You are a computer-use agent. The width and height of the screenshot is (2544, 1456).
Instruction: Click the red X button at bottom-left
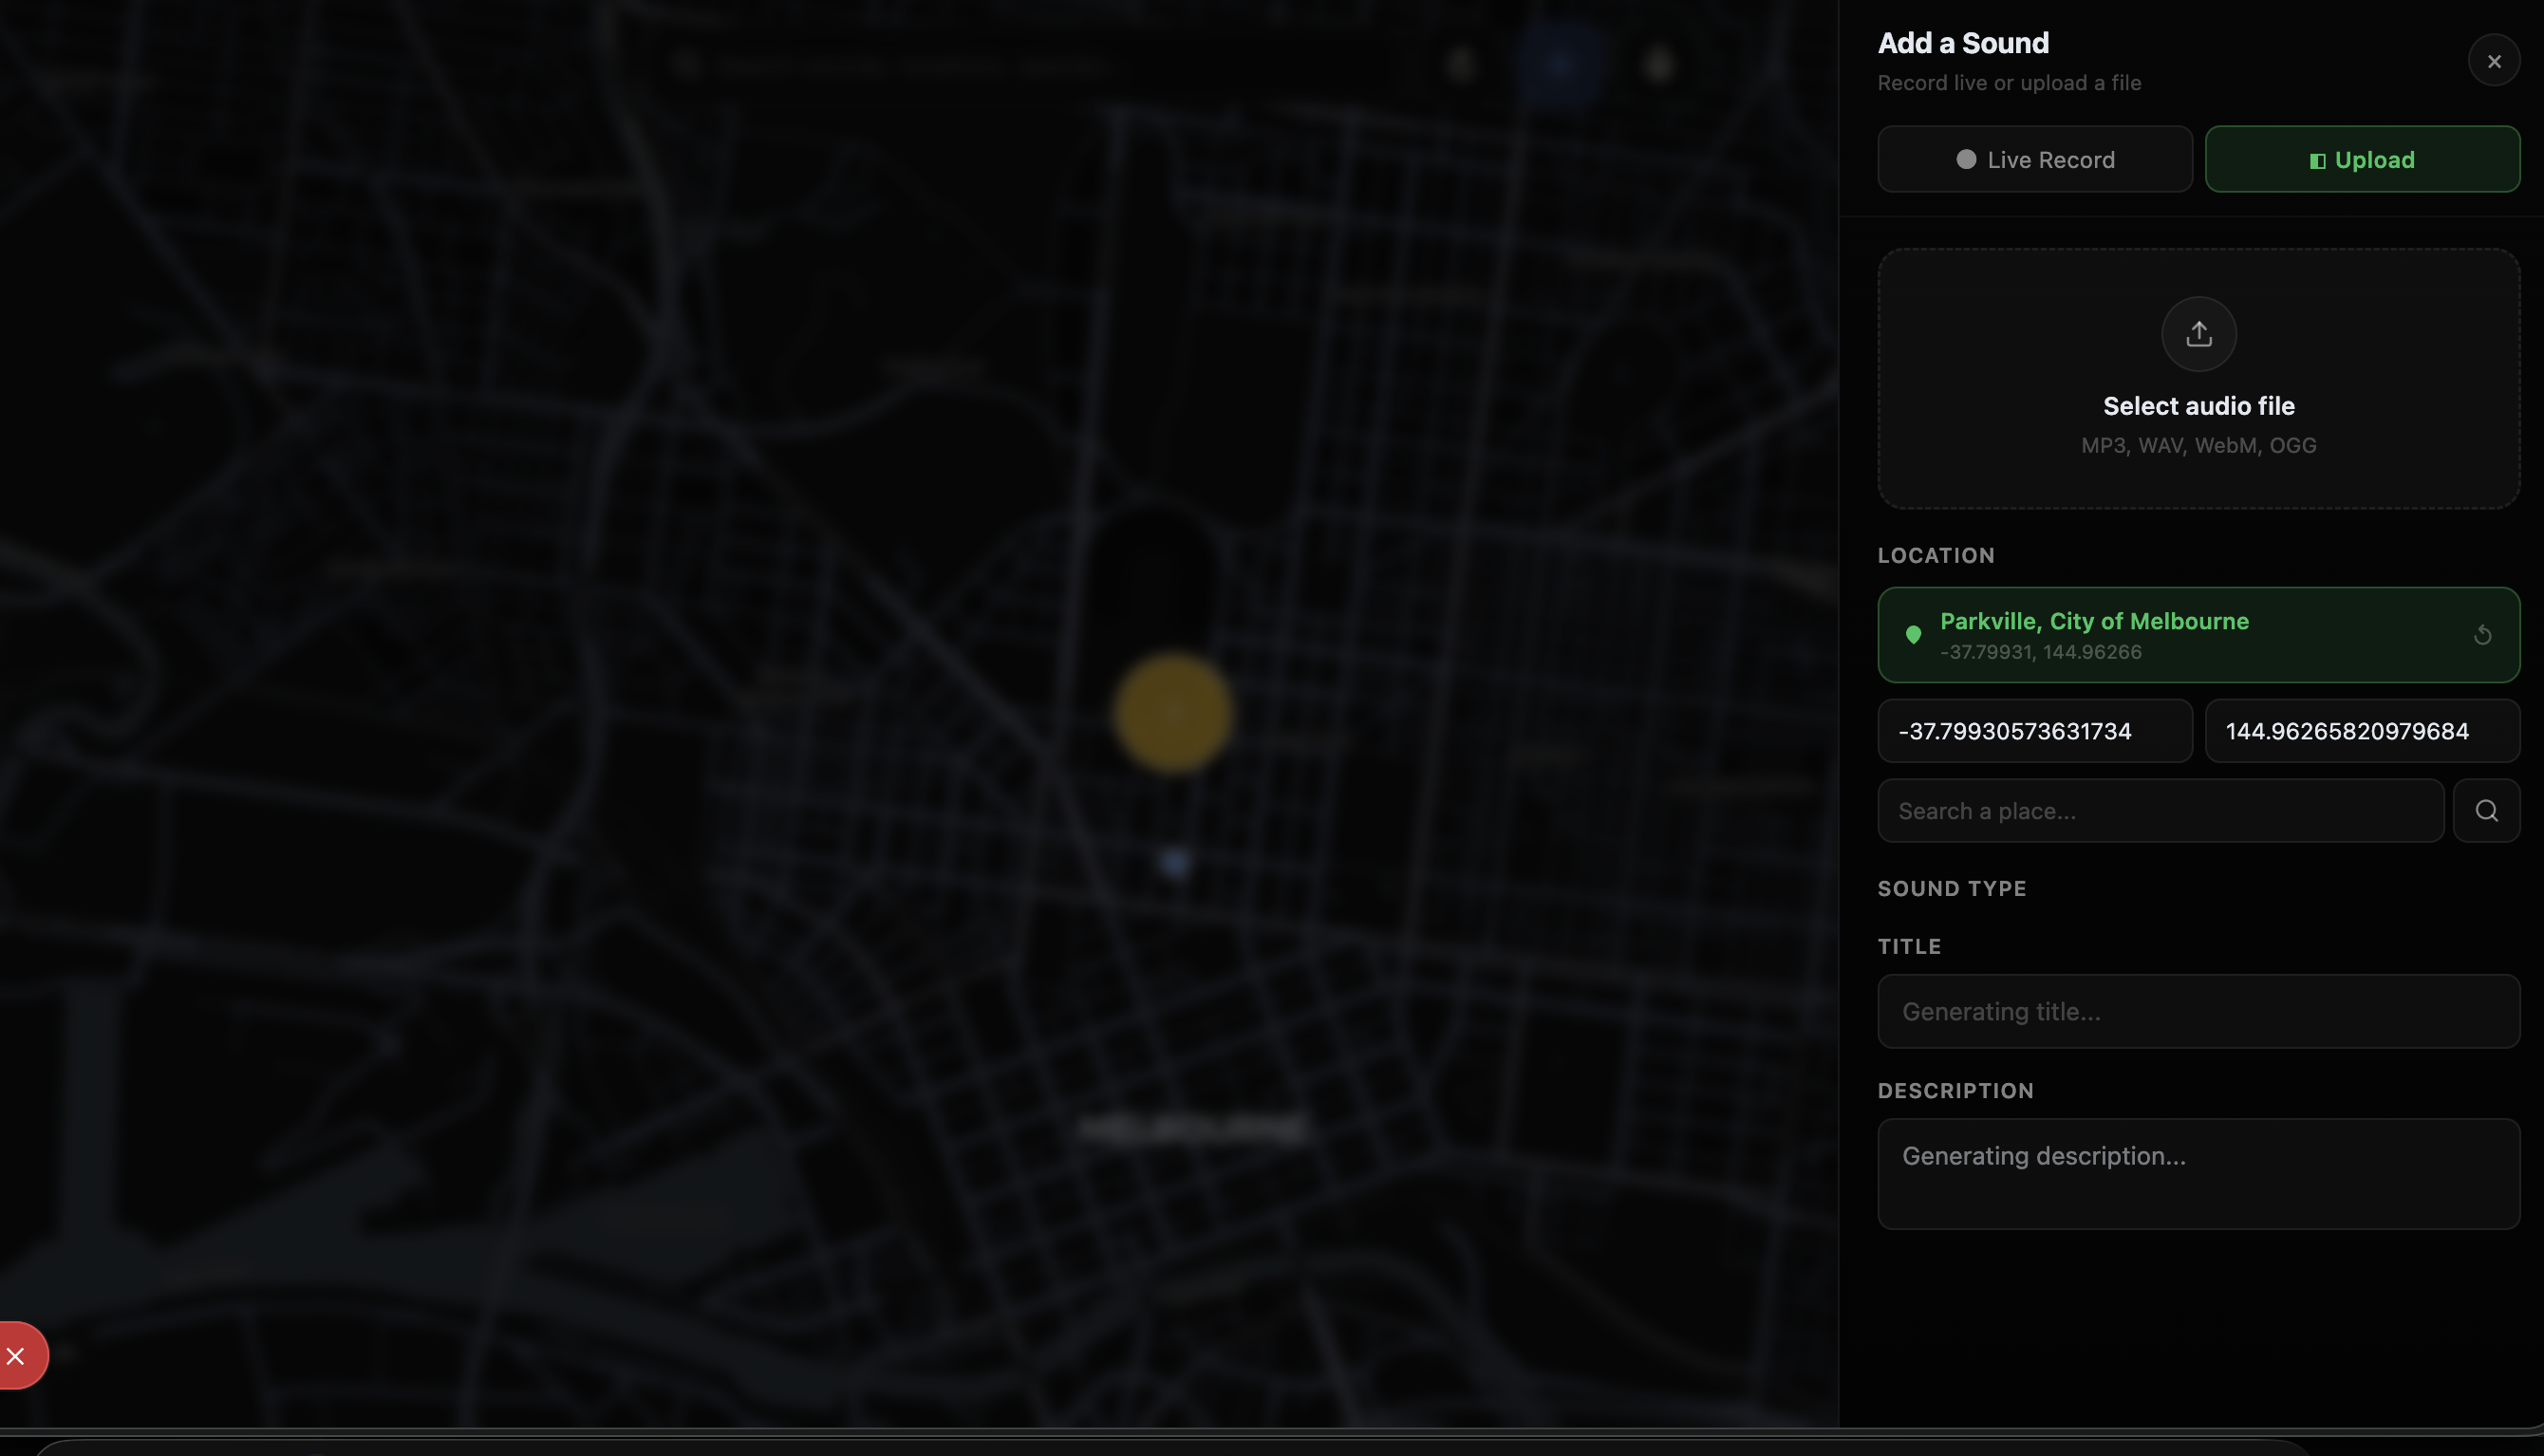[17, 1356]
